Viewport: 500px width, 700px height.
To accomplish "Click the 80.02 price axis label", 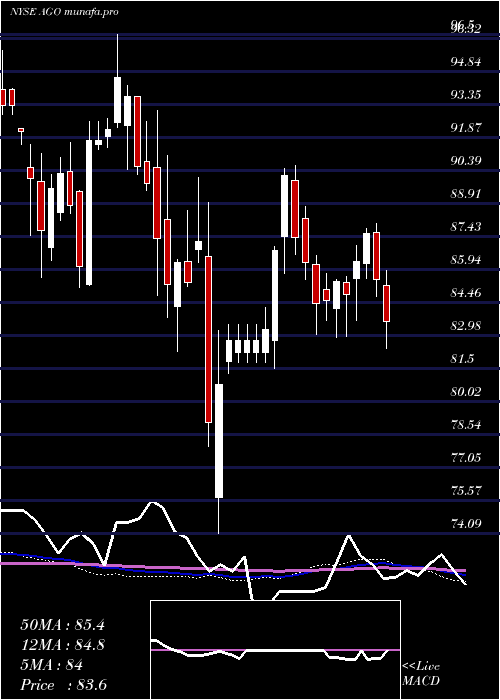I will (466, 392).
